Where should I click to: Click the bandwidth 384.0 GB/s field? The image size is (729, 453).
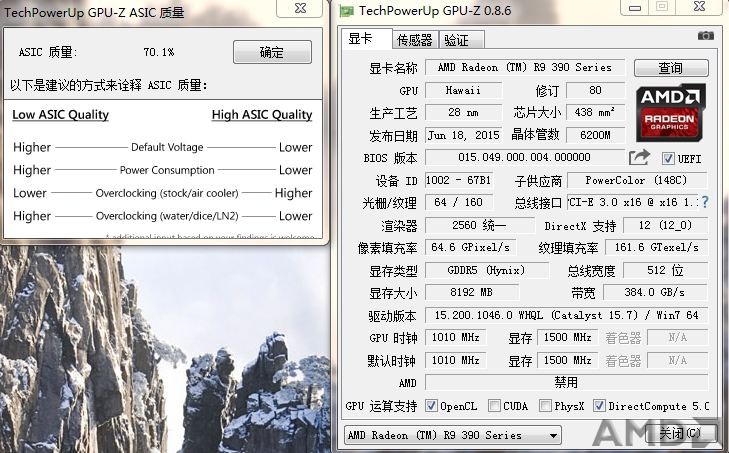tap(655, 293)
